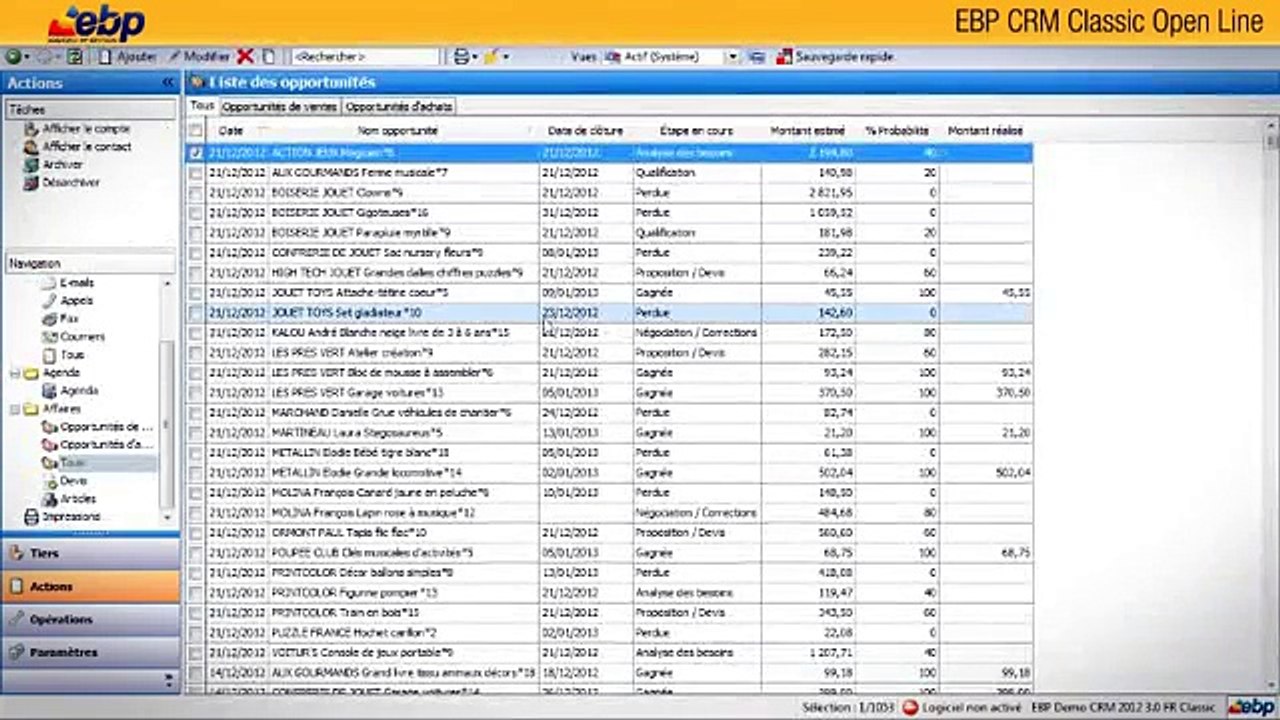1280x720 pixels.
Task: Open Appels in the navigation tree
Action: pos(76,301)
